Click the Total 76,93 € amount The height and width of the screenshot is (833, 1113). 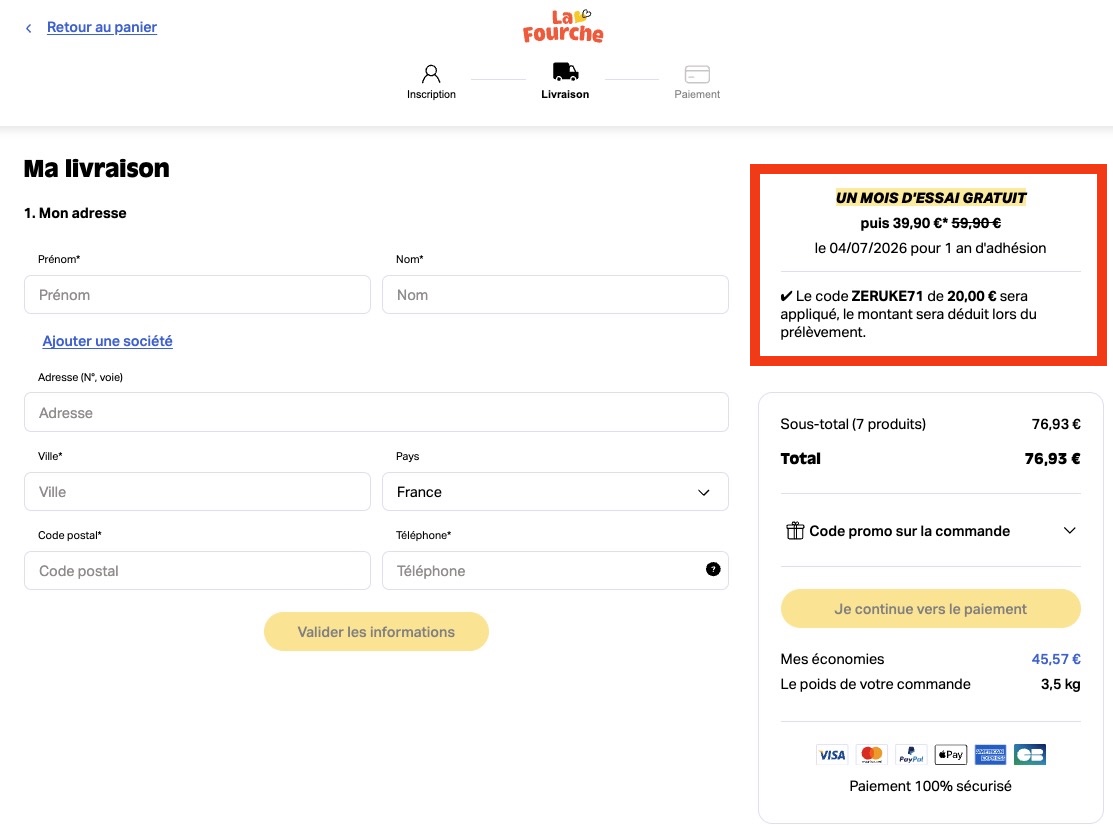[x=1052, y=459]
